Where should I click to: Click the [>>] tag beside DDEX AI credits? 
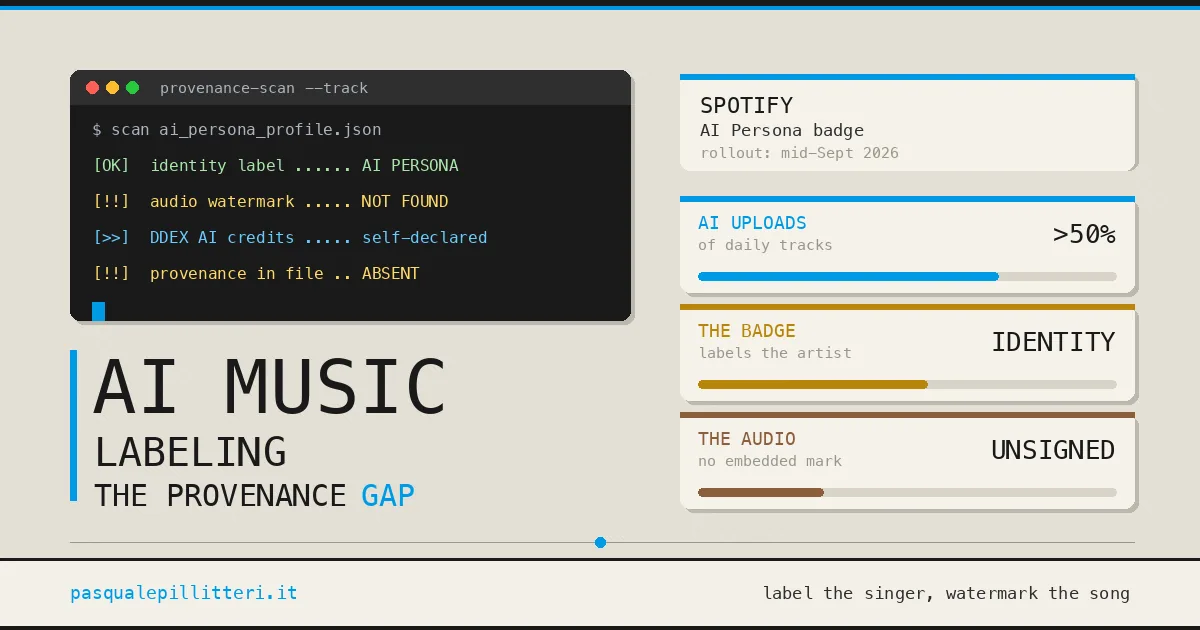click(111, 237)
